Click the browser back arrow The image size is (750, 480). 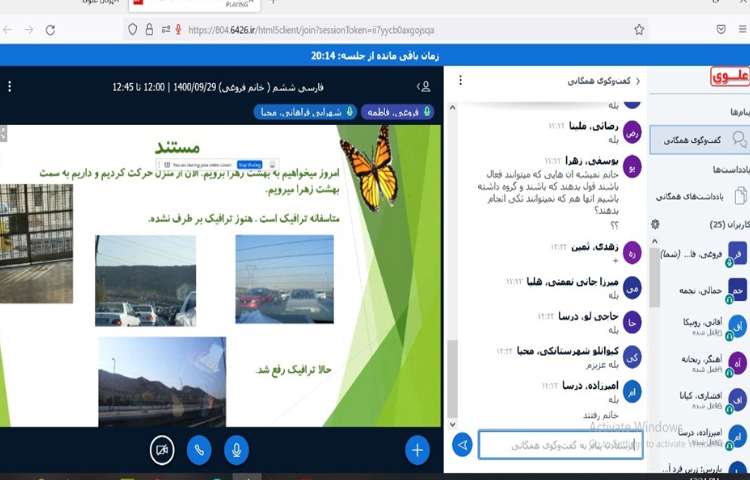[7, 30]
